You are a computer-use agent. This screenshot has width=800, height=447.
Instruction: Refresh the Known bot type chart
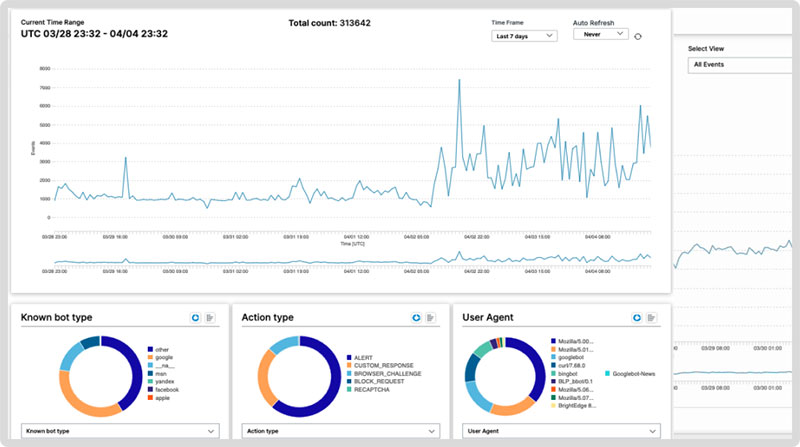(x=195, y=317)
